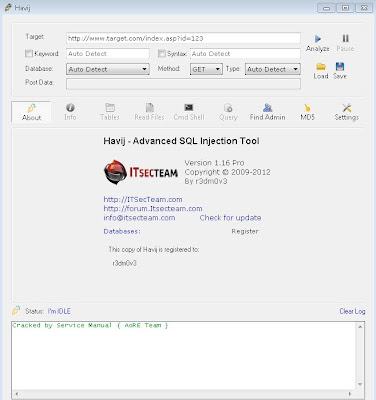This screenshot has height=400, width=376.
Task: Click the ITSecTeam logo image
Action: [141, 172]
